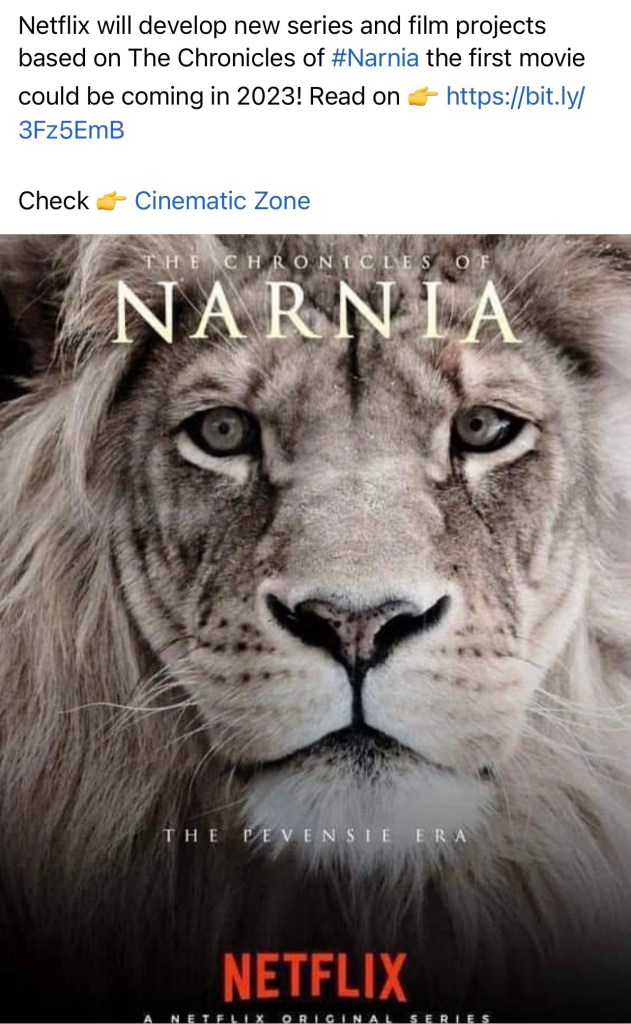This screenshot has width=631, height=1024.
Task: Click the 3Fz5EmB portion of the URL
Action: click(x=71, y=130)
